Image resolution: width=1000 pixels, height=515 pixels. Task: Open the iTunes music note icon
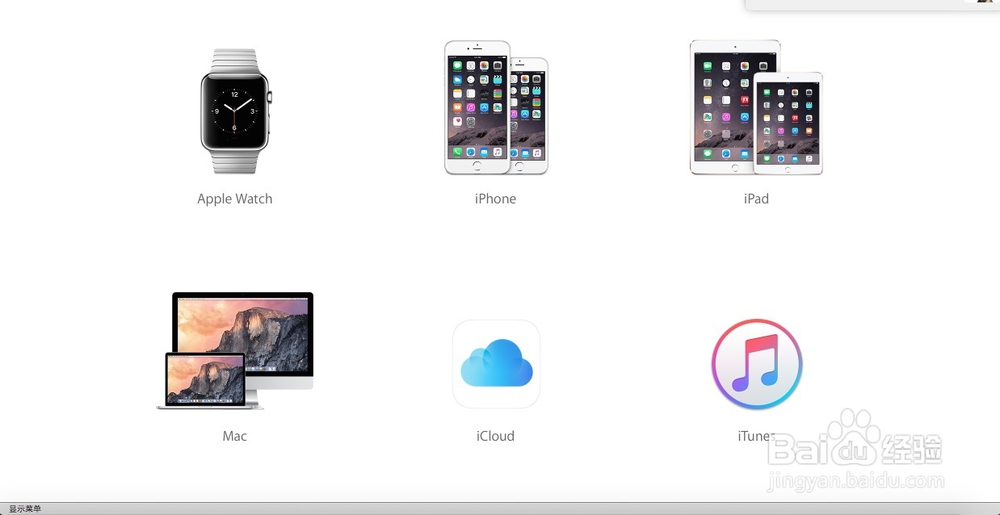[757, 364]
